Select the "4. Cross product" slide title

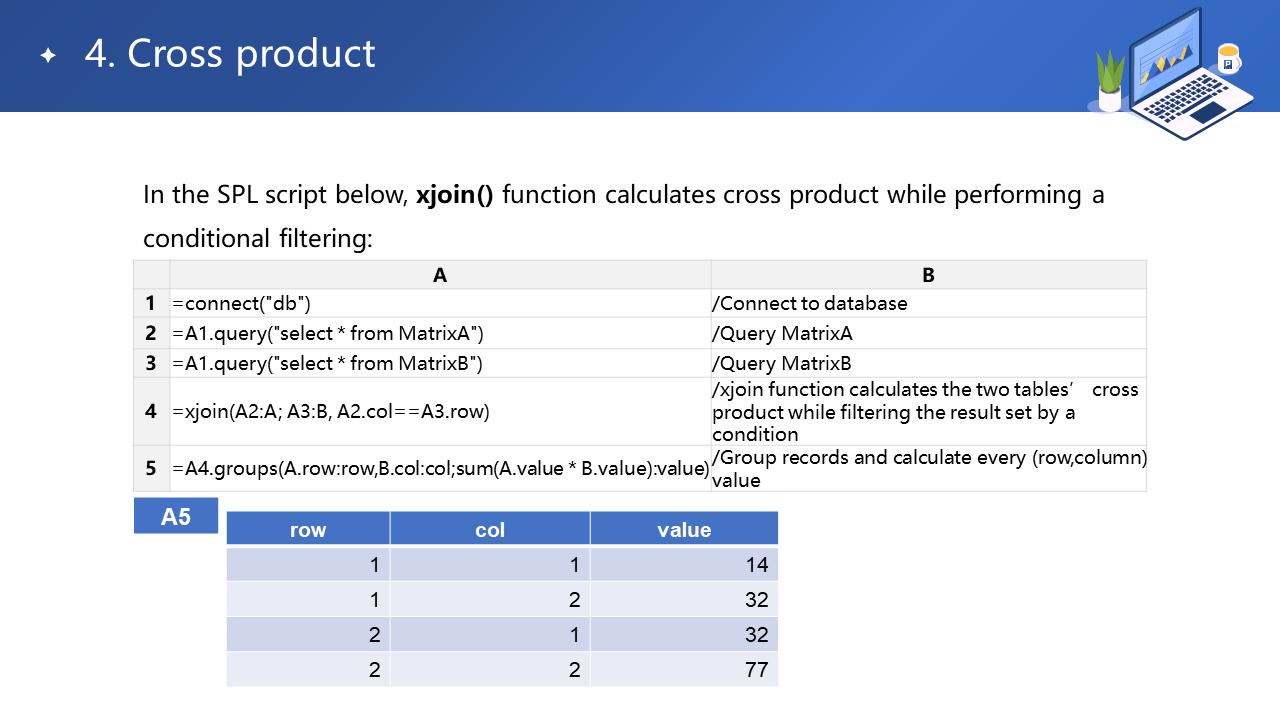(230, 54)
